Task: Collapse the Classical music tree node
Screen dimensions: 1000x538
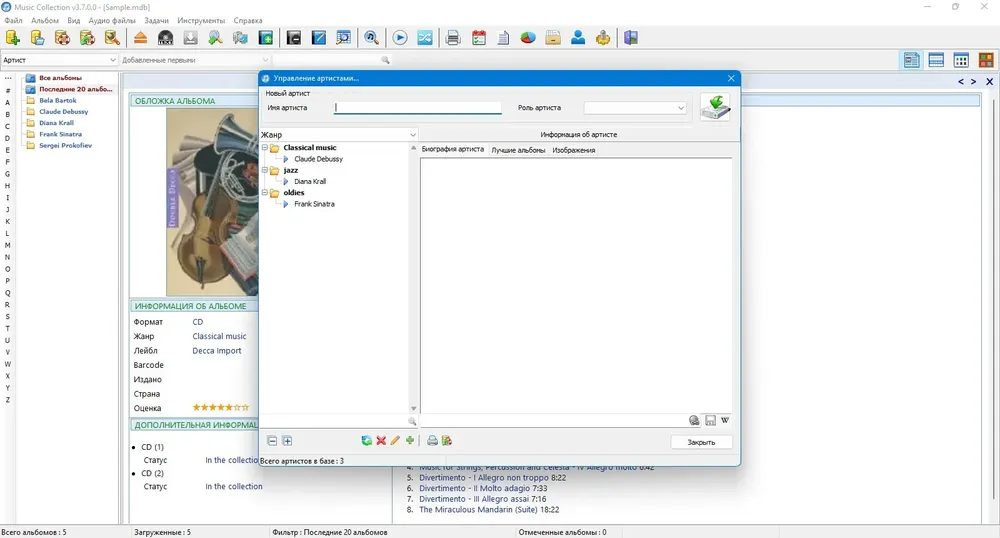Action: click(x=265, y=148)
